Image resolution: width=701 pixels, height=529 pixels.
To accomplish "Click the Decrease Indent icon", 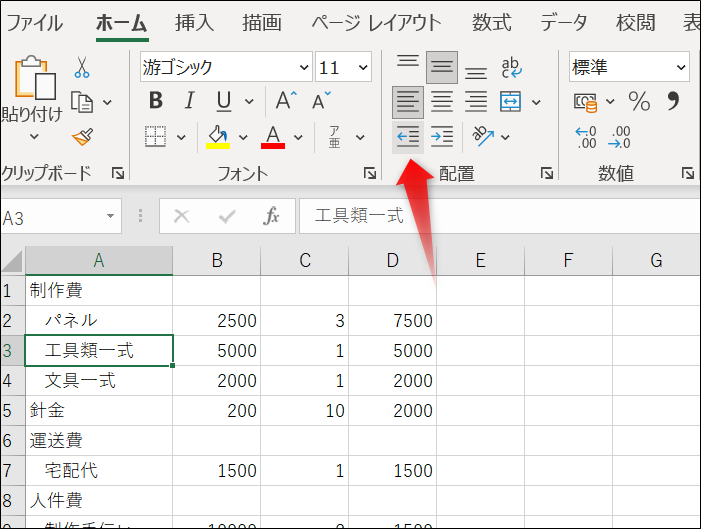I will (408, 137).
